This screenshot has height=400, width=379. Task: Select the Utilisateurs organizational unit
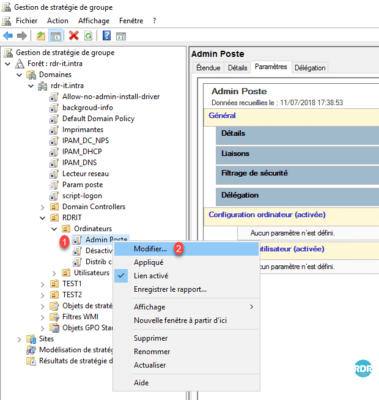pyautogui.click(x=91, y=273)
